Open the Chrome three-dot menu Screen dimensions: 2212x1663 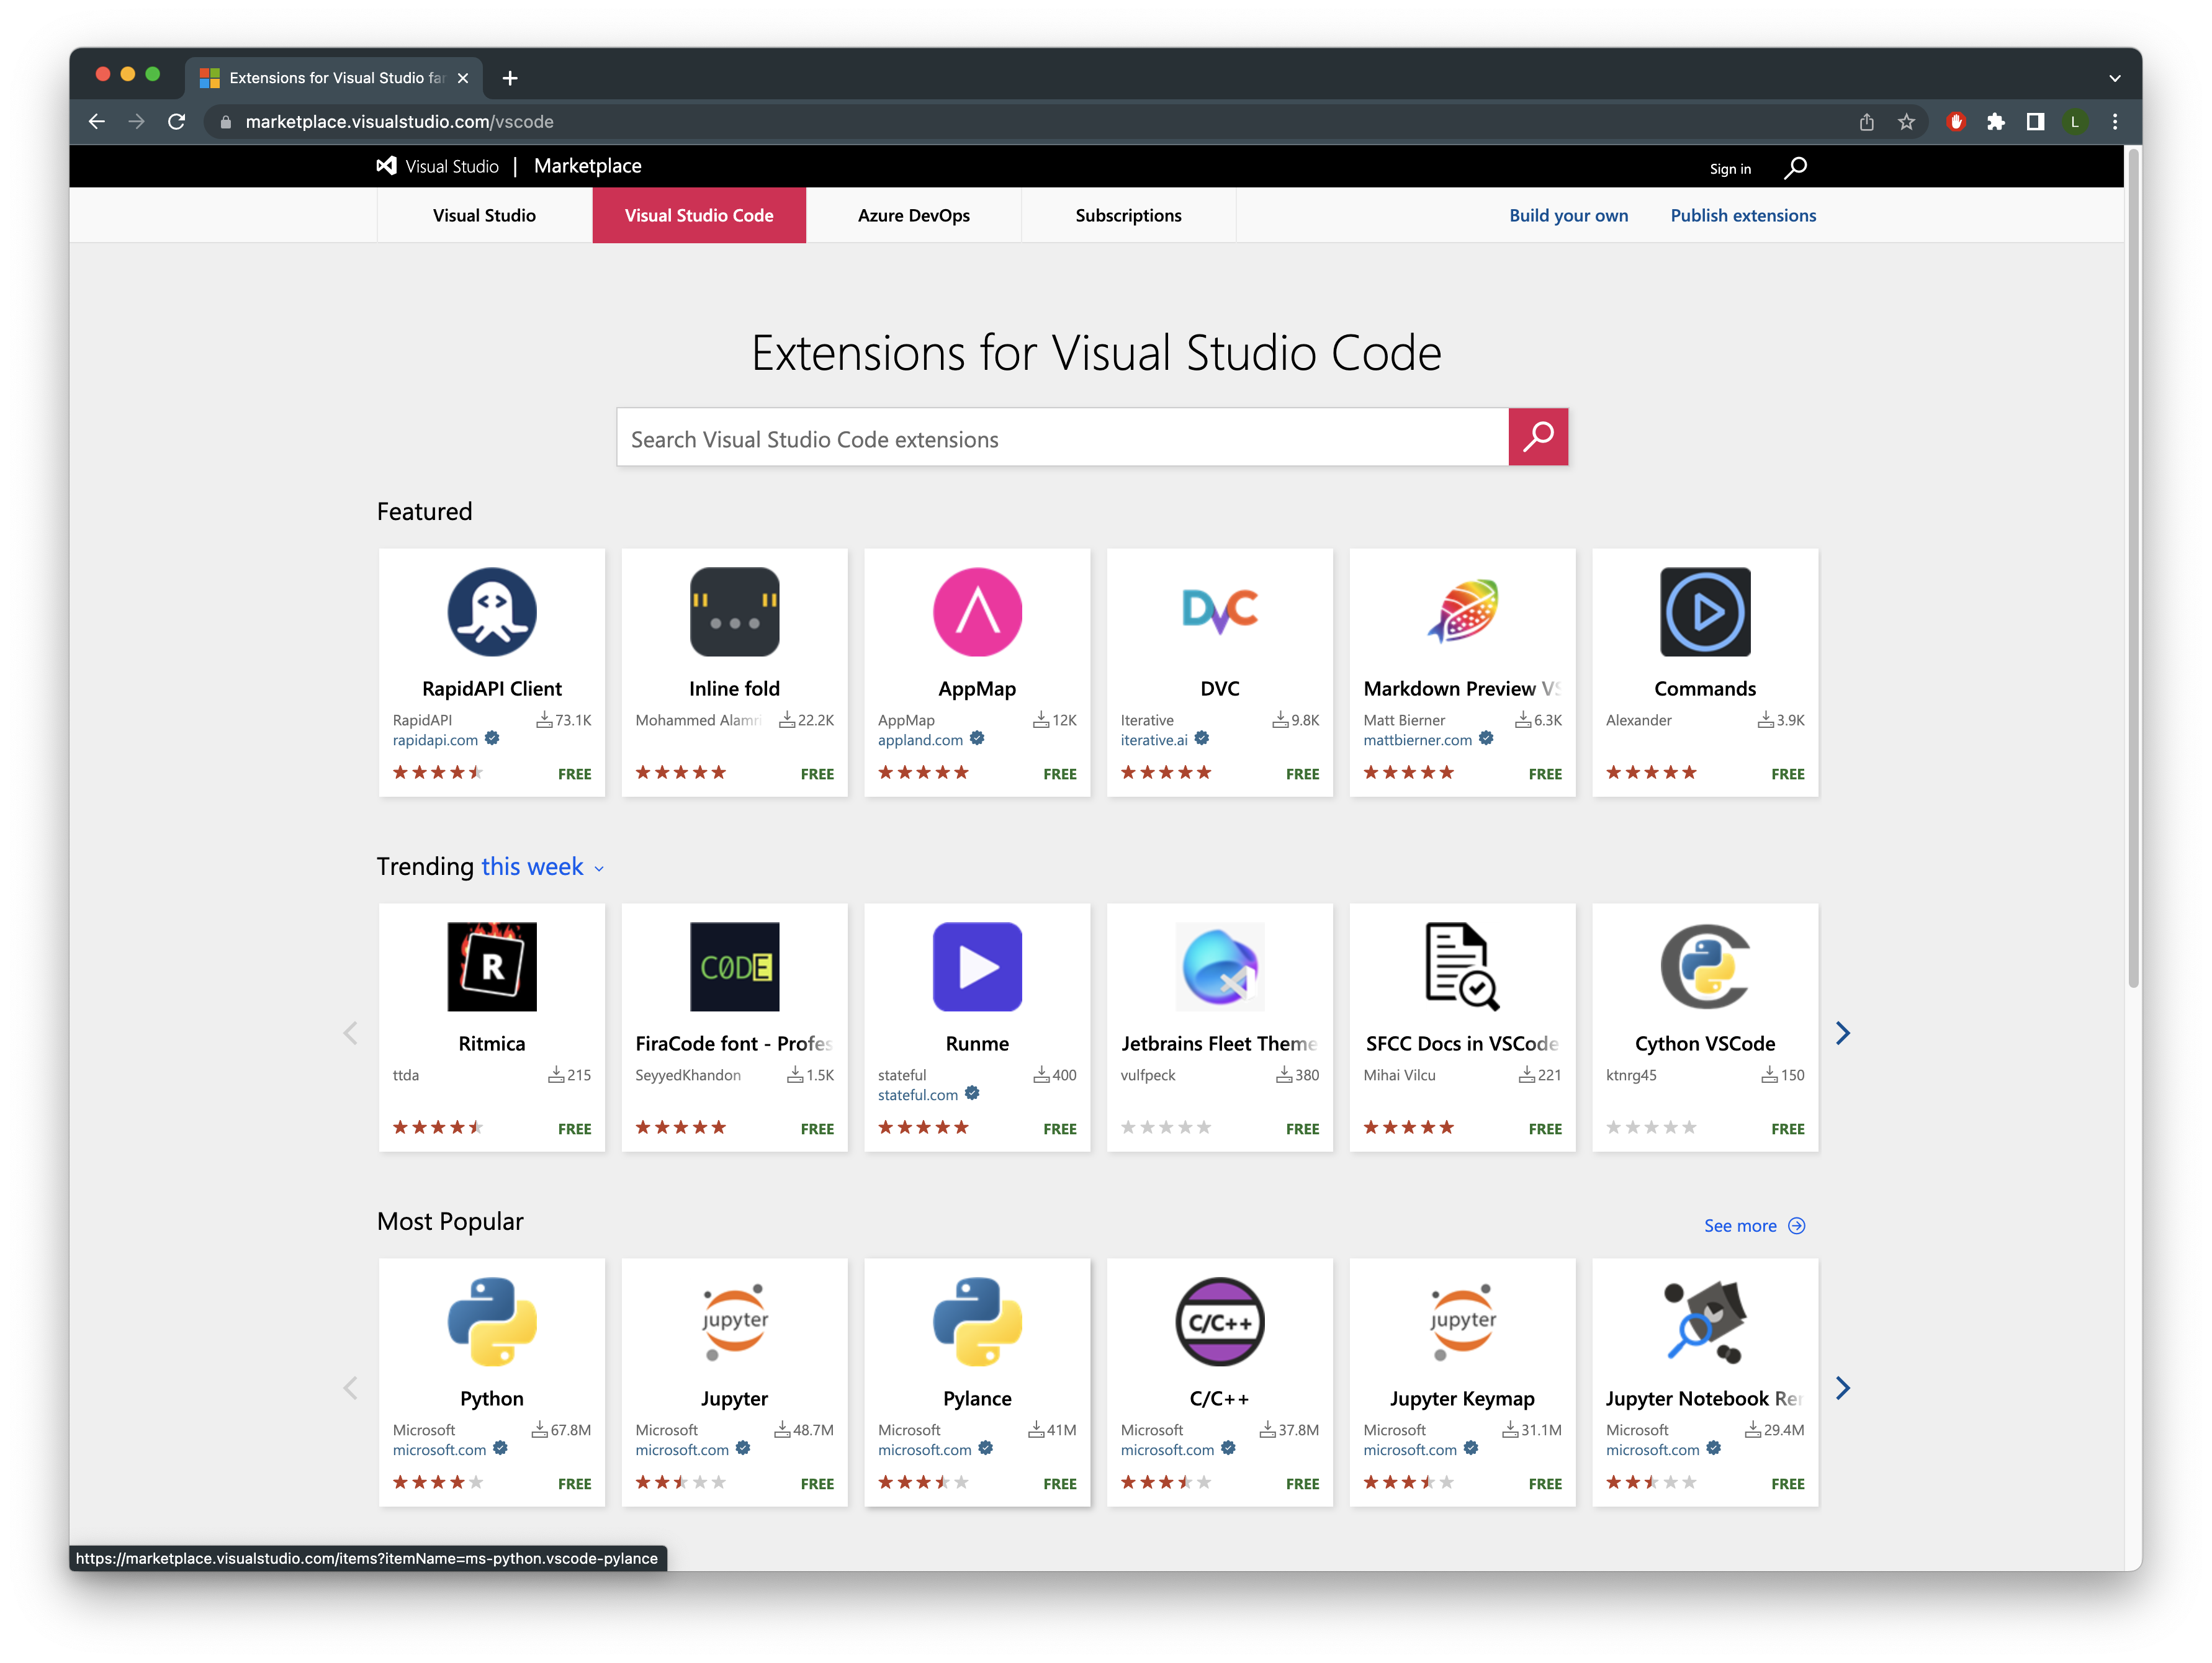[x=2114, y=121]
